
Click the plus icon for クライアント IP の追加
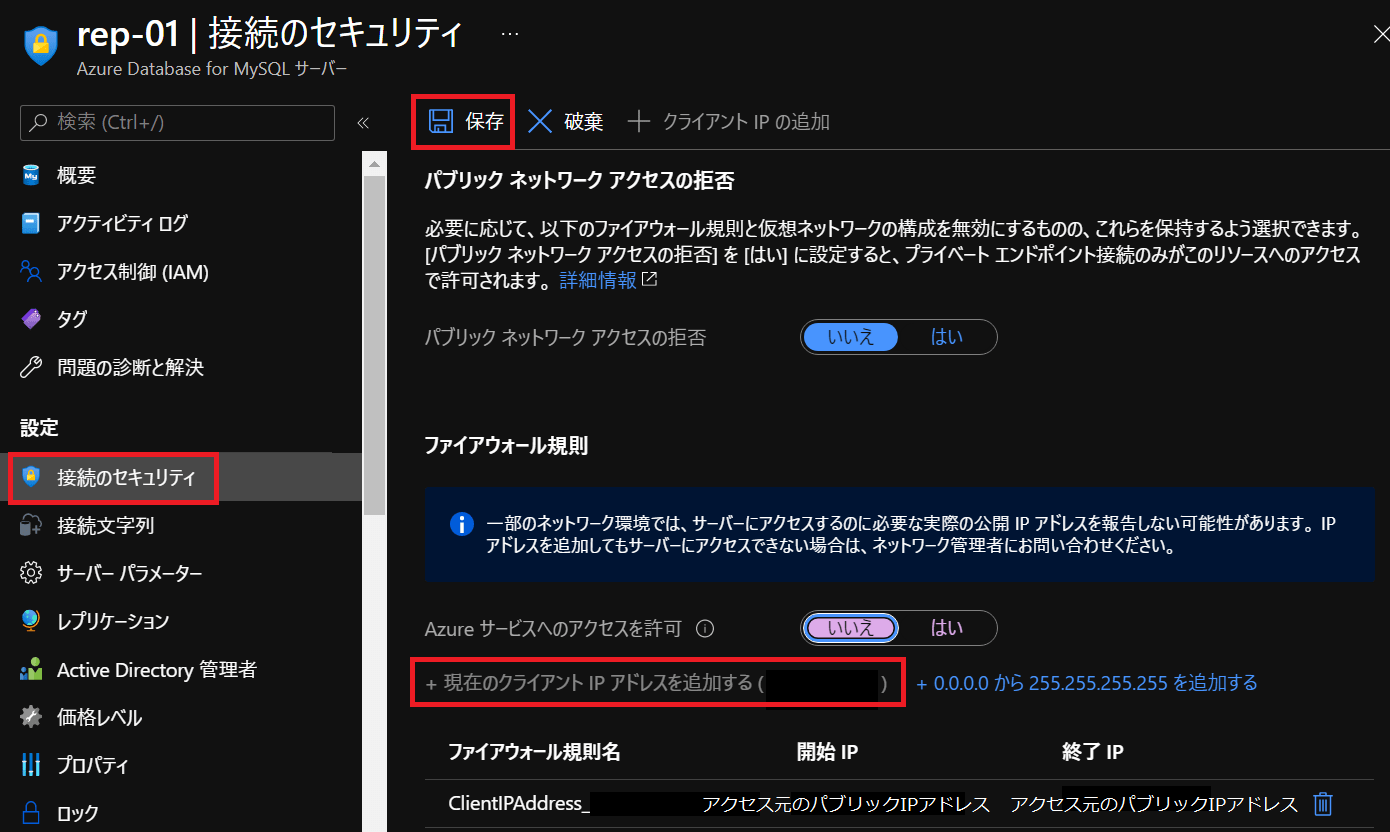(x=638, y=122)
